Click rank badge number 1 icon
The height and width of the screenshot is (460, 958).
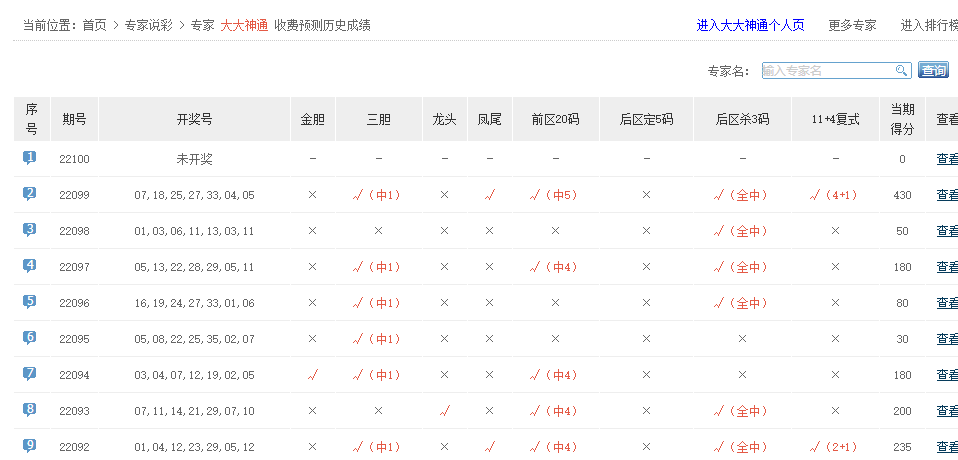(30, 158)
